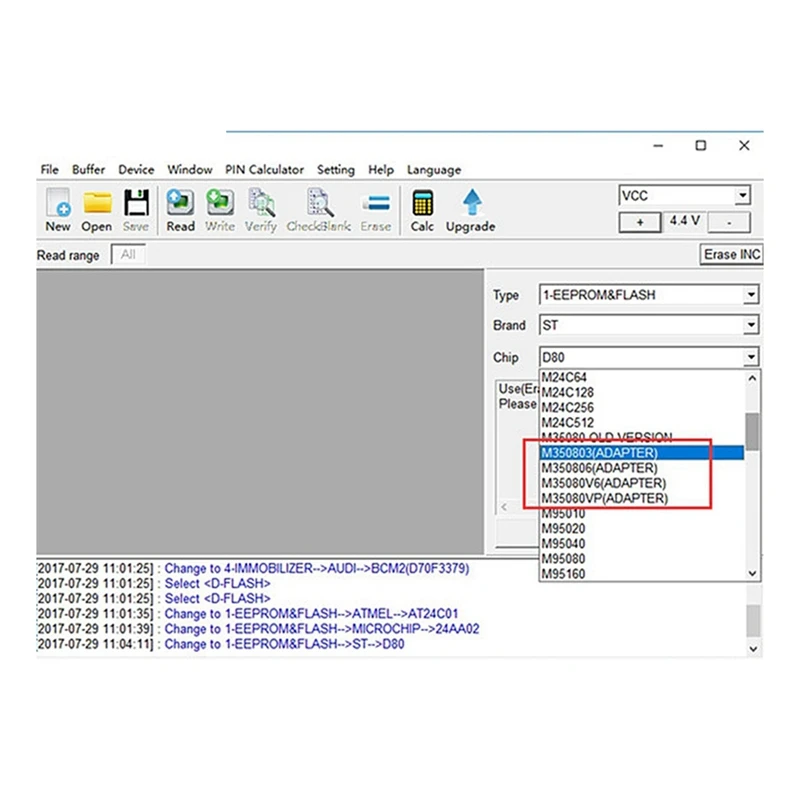Select M35080VP(ADAPTER) in chip list

coord(605,498)
